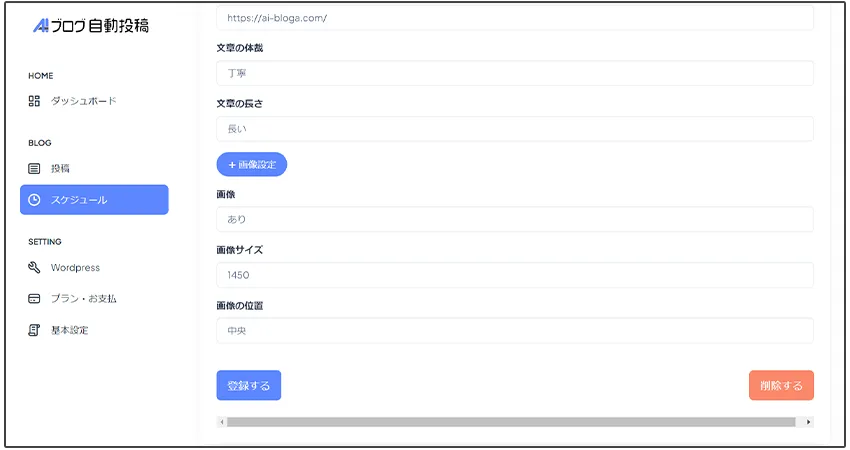This screenshot has height=450, width=850.
Task: Click the dashboard grid icon
Action: pos(34,101)
